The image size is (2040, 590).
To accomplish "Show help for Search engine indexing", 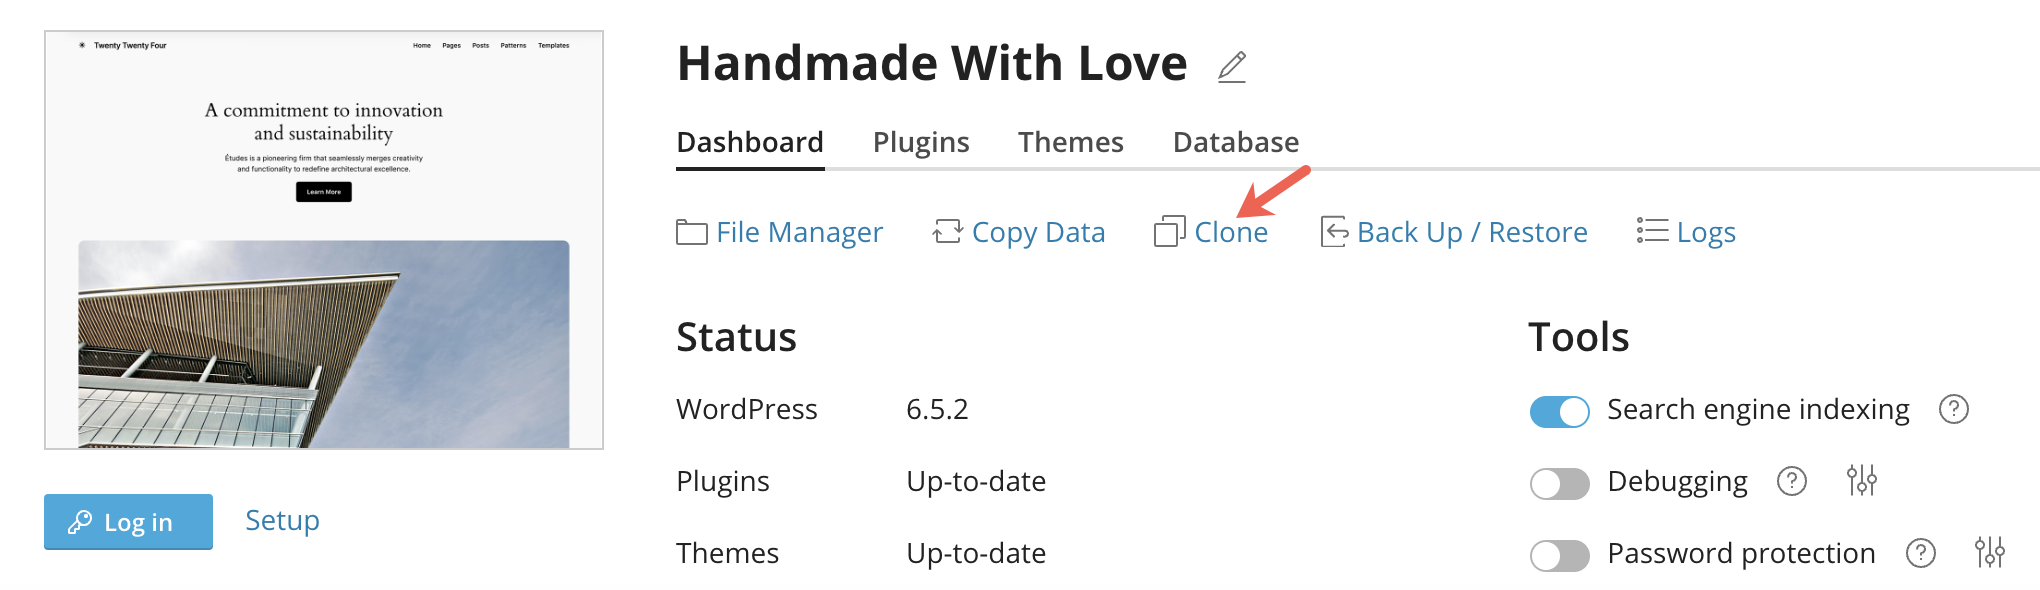I will pos(1953,409).
